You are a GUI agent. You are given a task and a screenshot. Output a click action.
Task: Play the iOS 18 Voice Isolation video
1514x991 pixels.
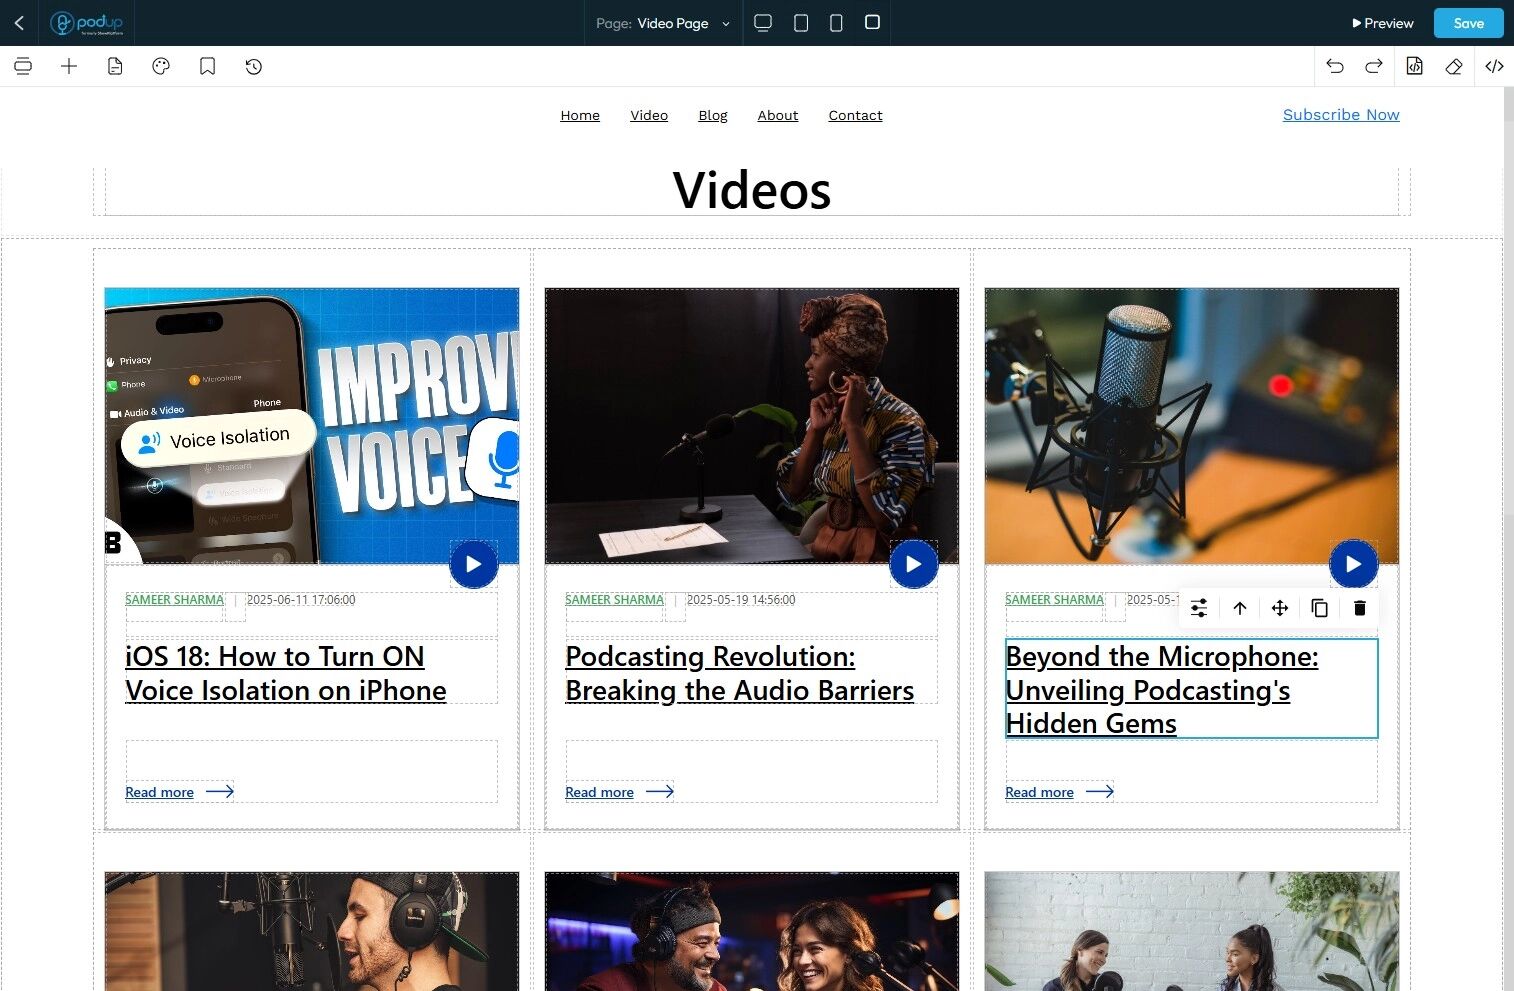click(474, 564)
